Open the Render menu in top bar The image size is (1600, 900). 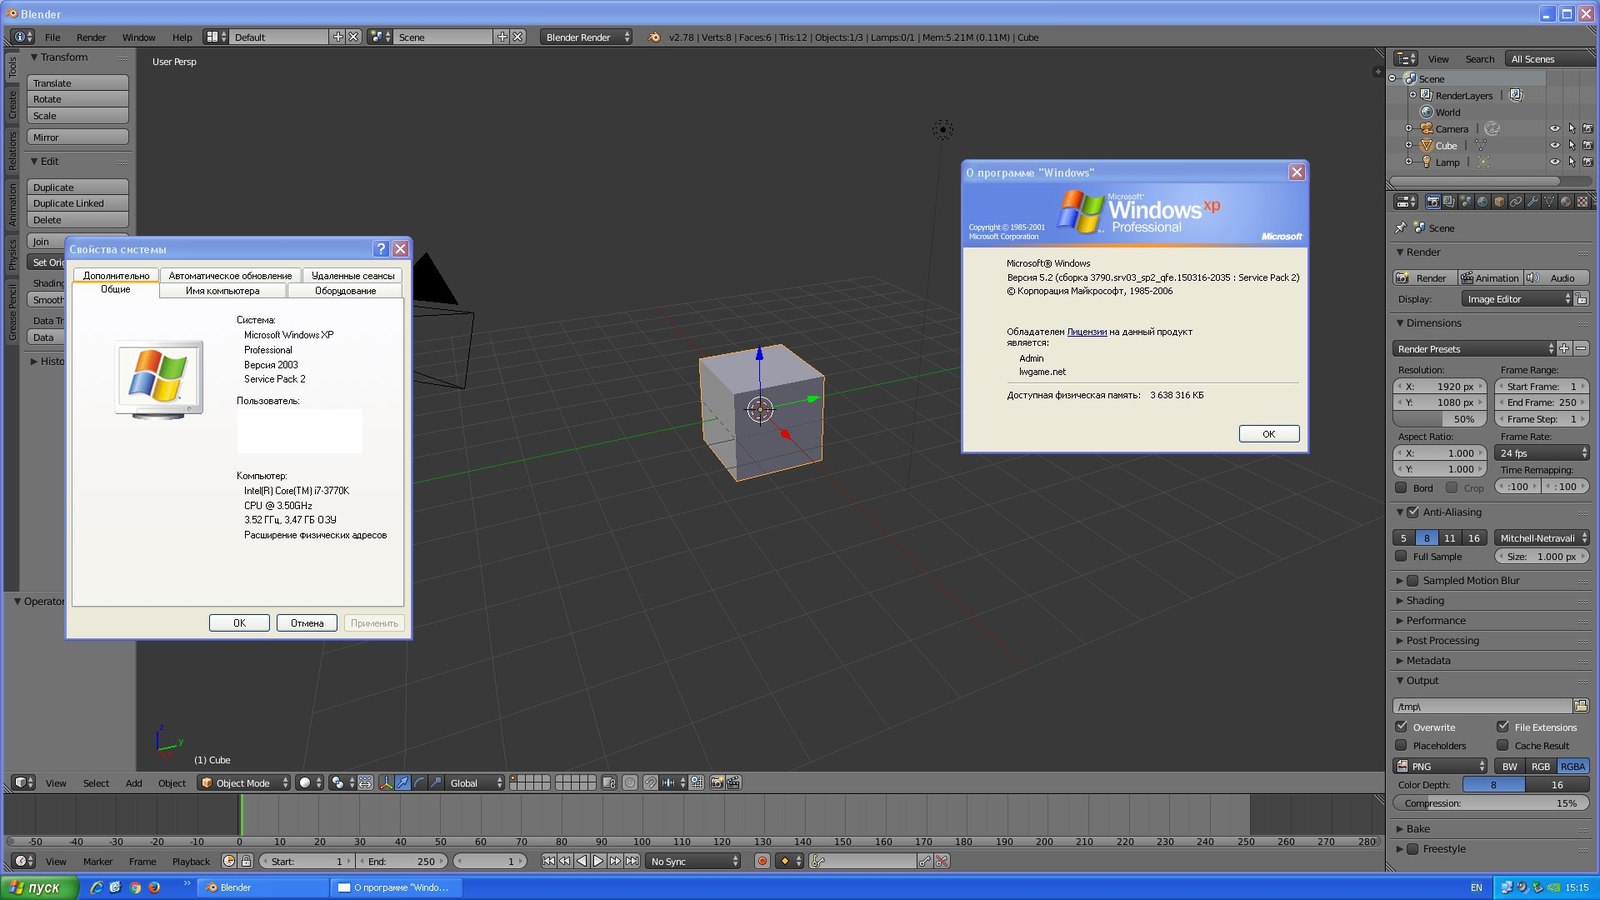pos(91,37)
